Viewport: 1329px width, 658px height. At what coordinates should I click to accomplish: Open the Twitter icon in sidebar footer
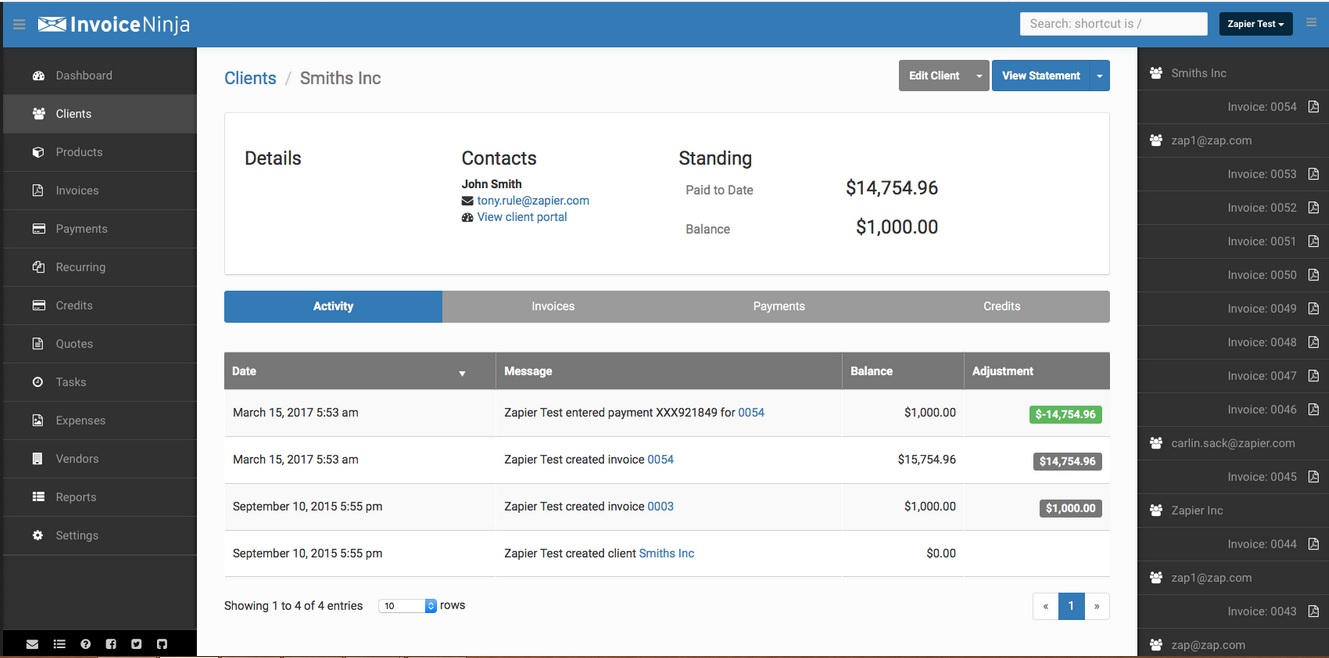(136, 644)
